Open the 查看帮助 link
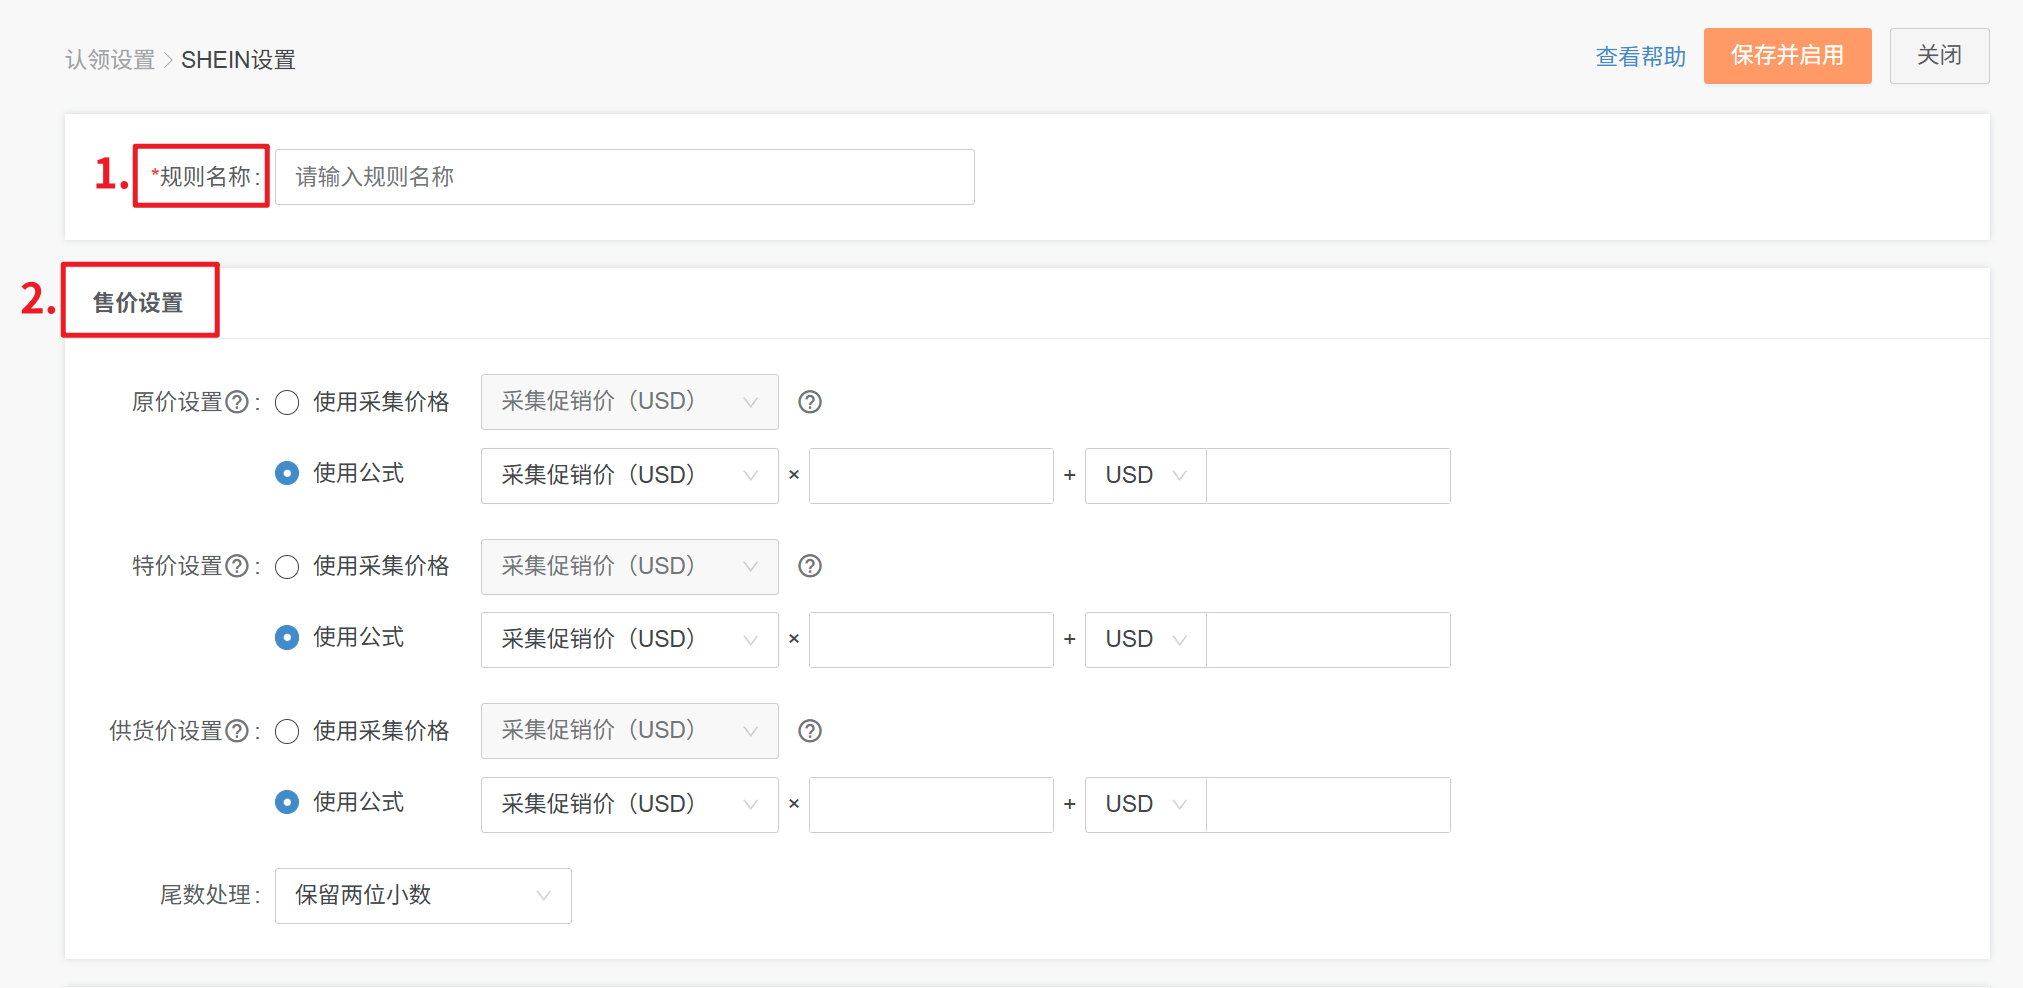This screenshot has width=2023, height=988. click(x=1640, y=57)
